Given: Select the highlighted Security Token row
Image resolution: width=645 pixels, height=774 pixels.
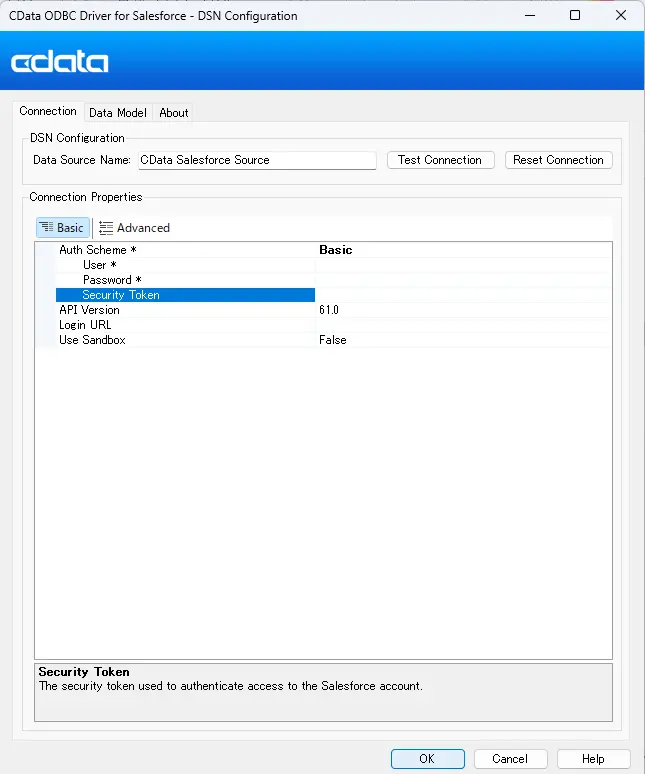Looking at the screenshot, I should (x=186, y=295).
